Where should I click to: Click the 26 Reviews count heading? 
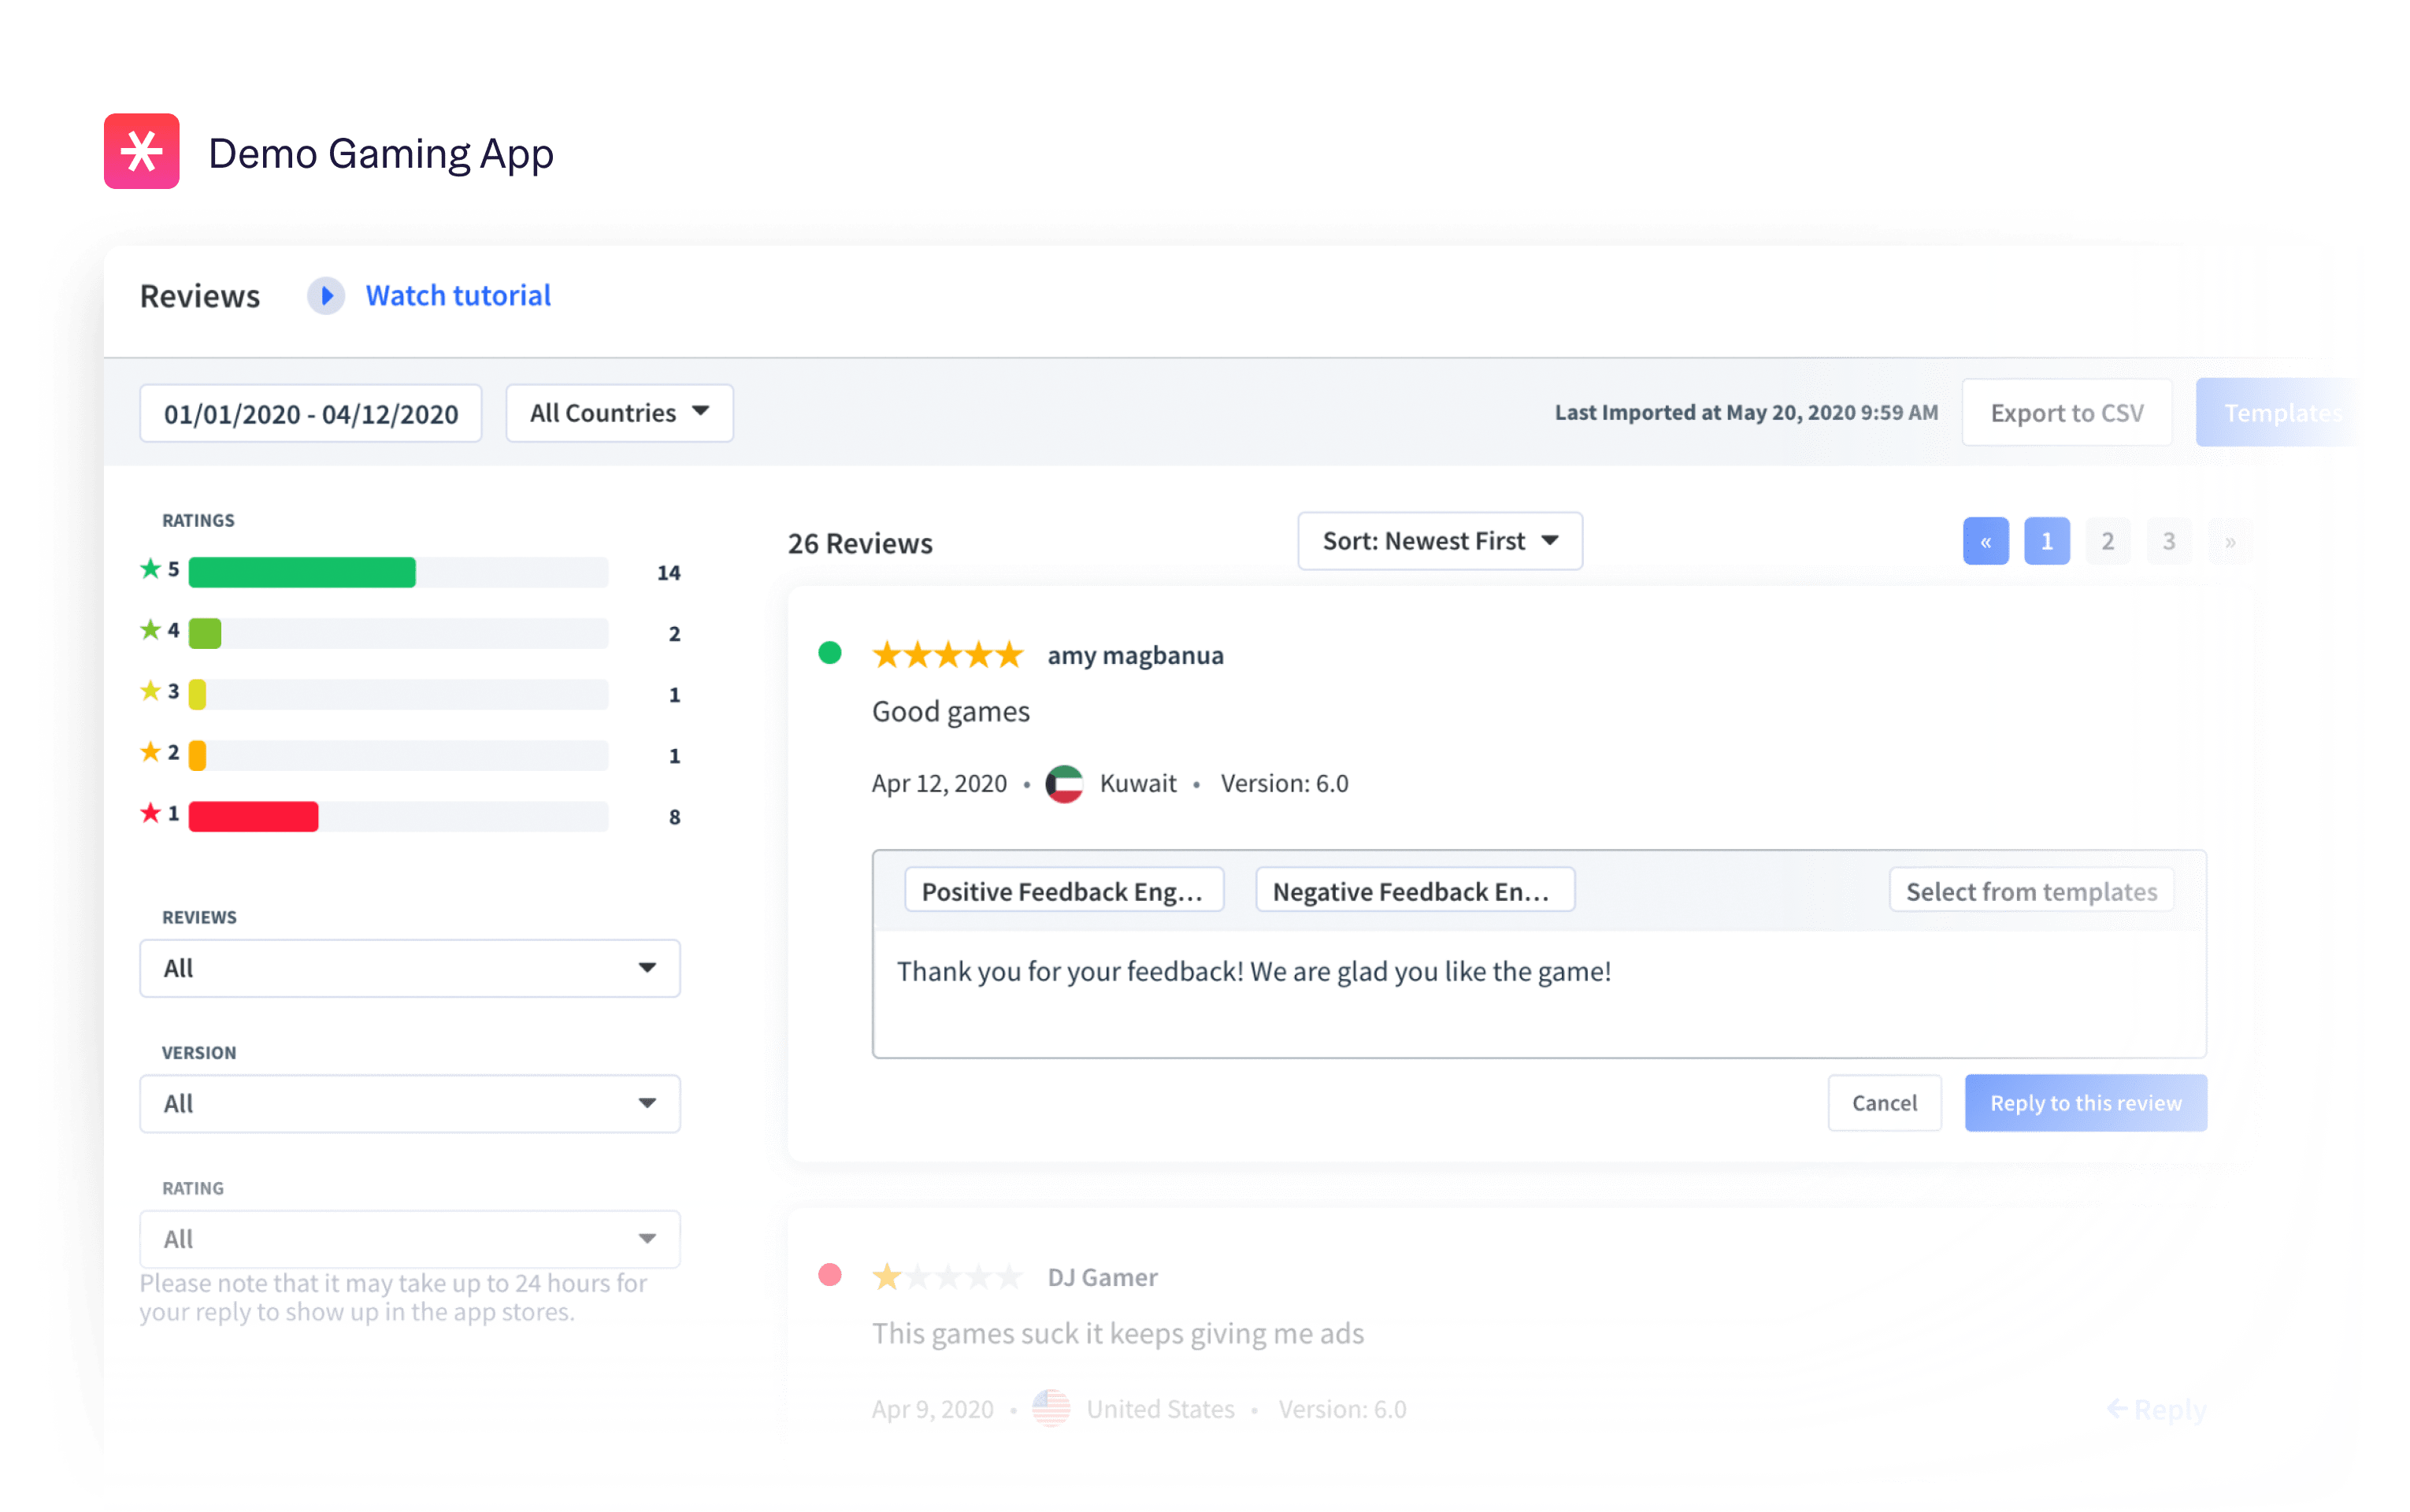[x=860, y=543]
